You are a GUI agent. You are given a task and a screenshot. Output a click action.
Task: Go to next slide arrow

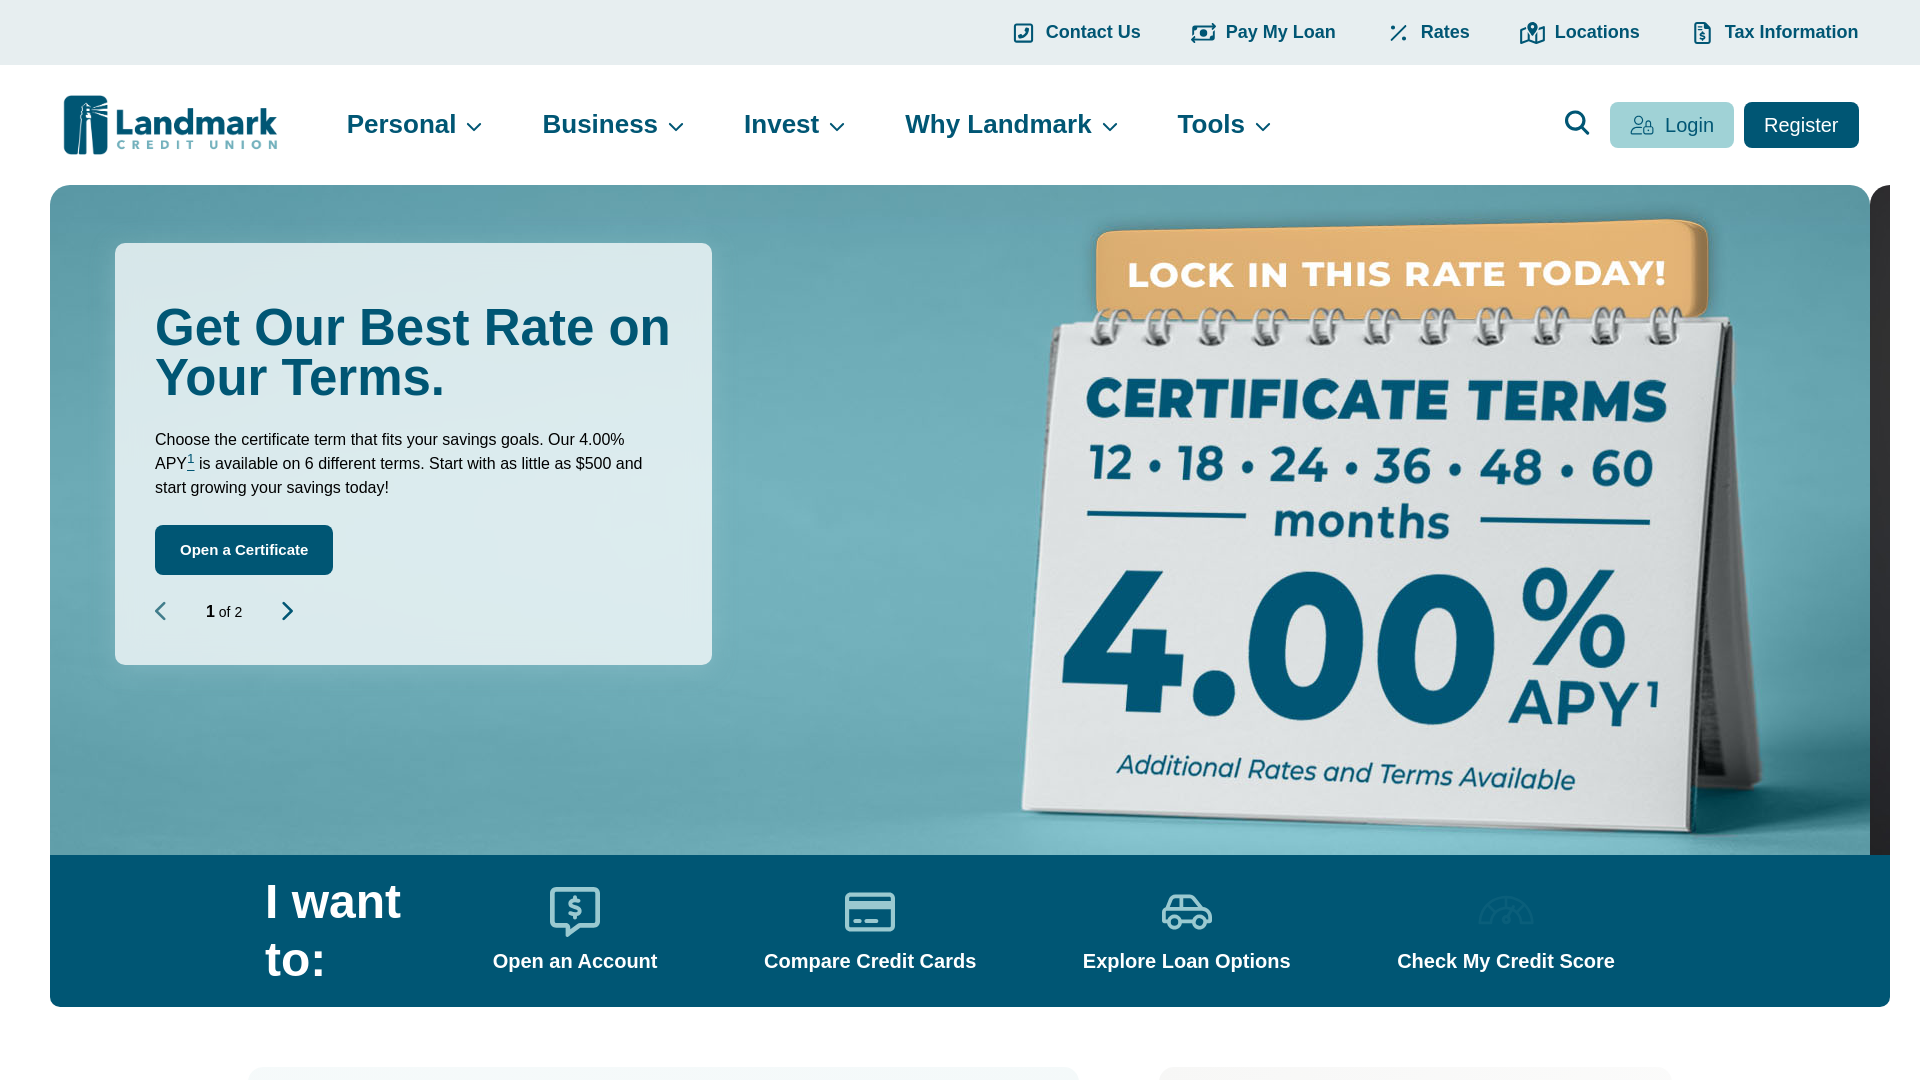(x=287, y=611)
